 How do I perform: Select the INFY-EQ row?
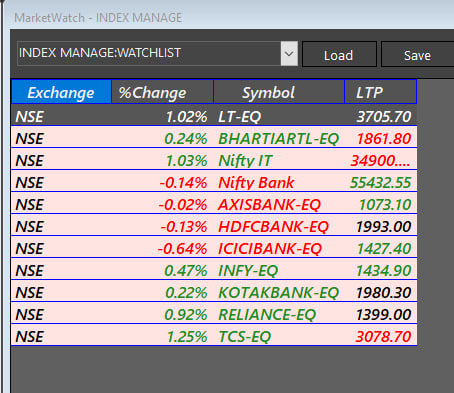coord(214,269)
